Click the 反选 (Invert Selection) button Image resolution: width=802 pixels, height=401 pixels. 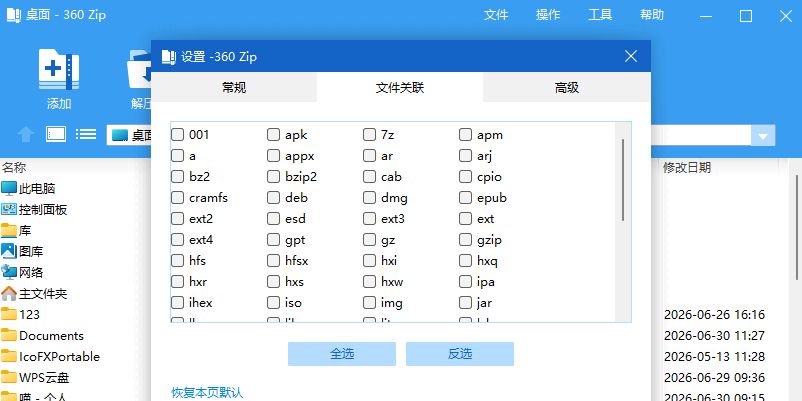coord(460,354)
